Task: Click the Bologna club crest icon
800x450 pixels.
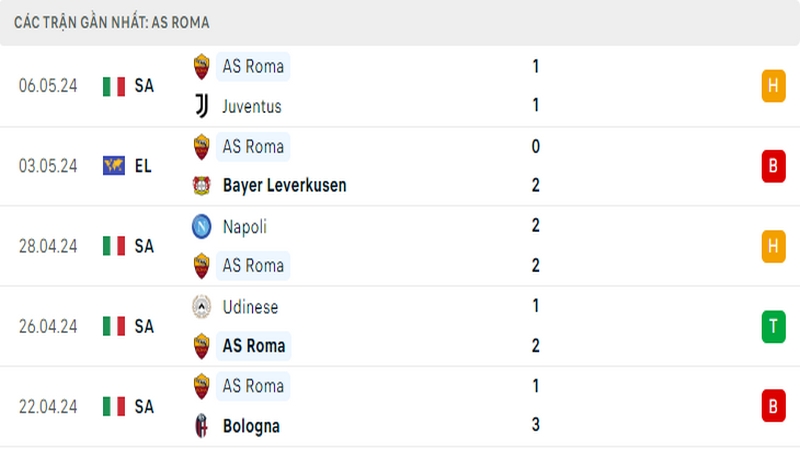Action: [202, 426]
